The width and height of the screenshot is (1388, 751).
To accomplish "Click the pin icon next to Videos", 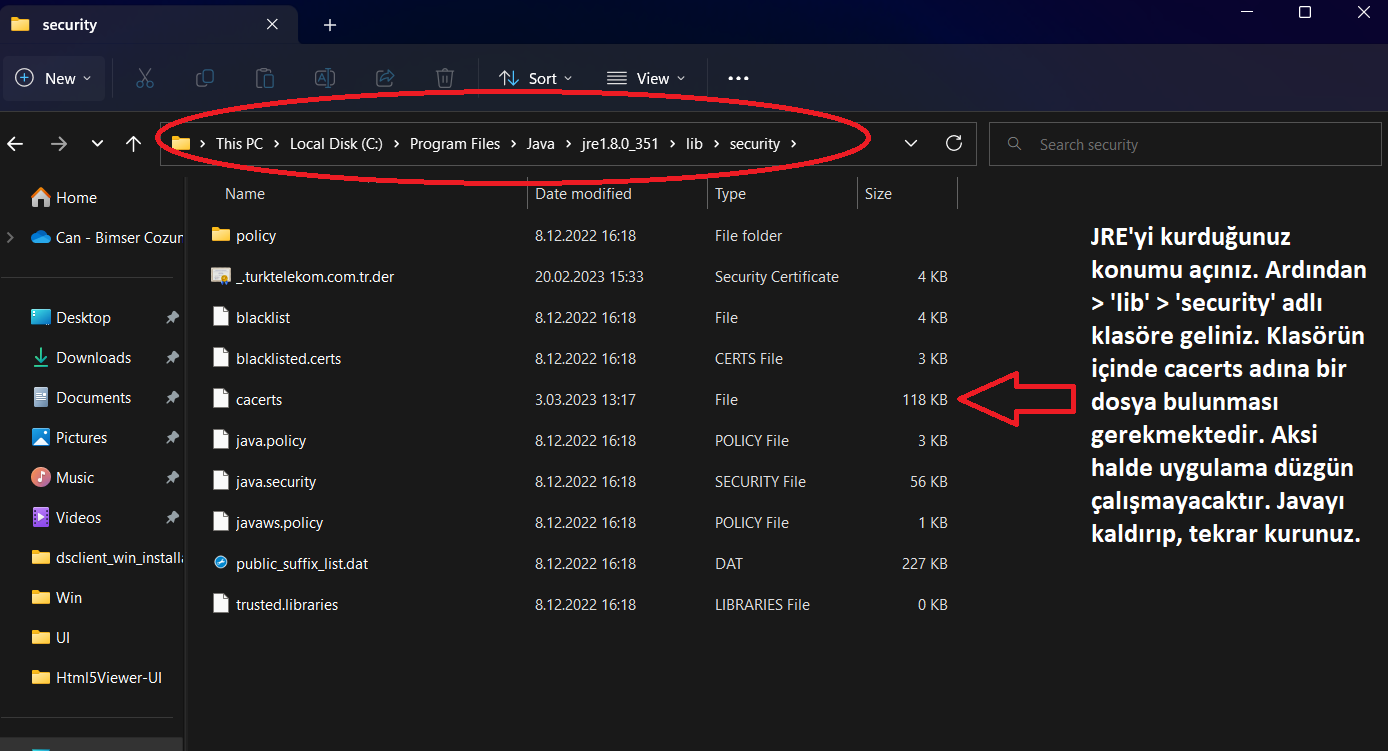I will 172,517.
